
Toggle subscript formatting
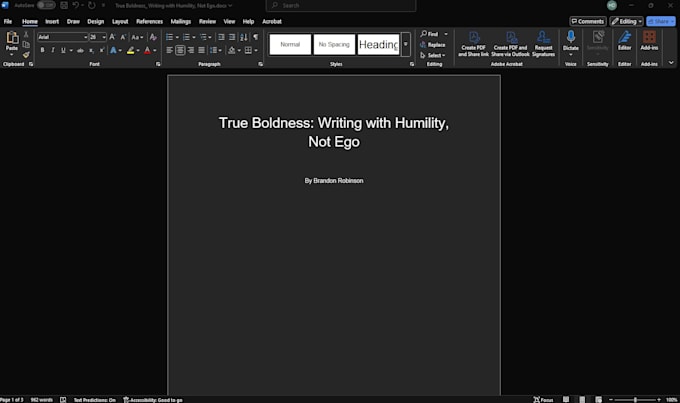pyautogui.click(x=91, y=50)
